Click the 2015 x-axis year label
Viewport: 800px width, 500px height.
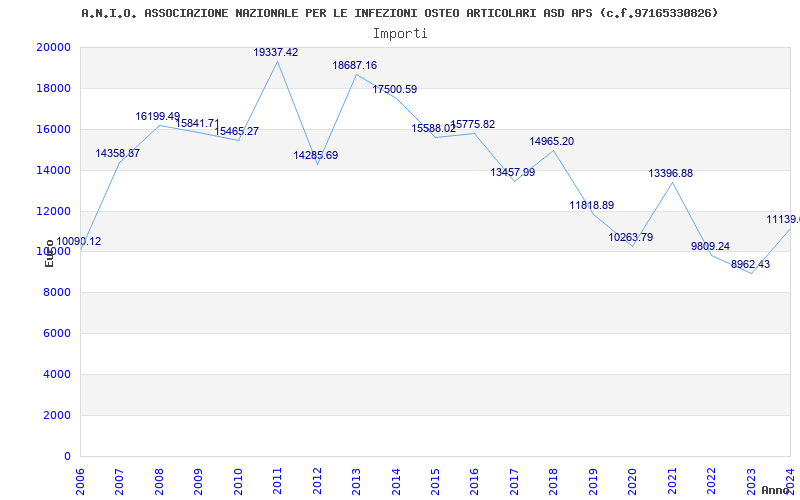pos(435,481)
